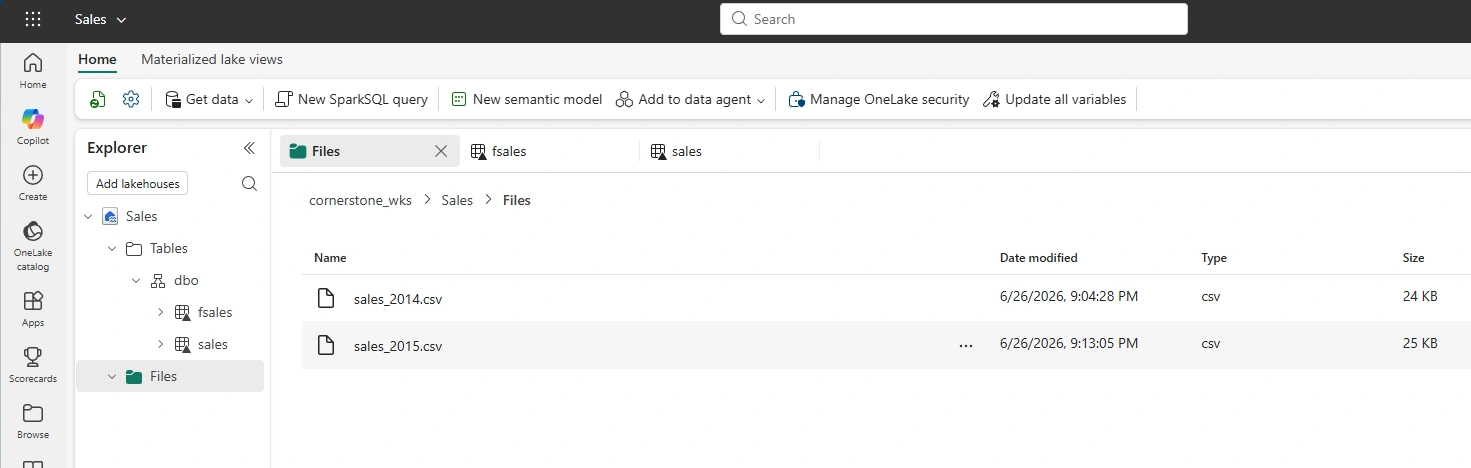Open Apps in the left sidebar
Screen dimensions: 1471x468
[x=33, y=308]
